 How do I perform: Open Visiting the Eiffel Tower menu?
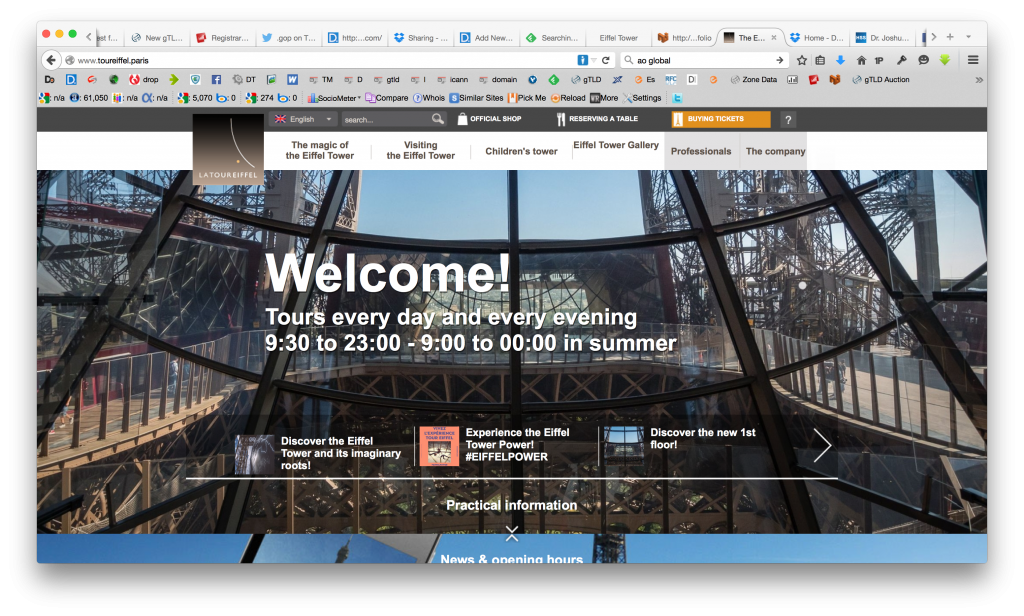(421, 150)
